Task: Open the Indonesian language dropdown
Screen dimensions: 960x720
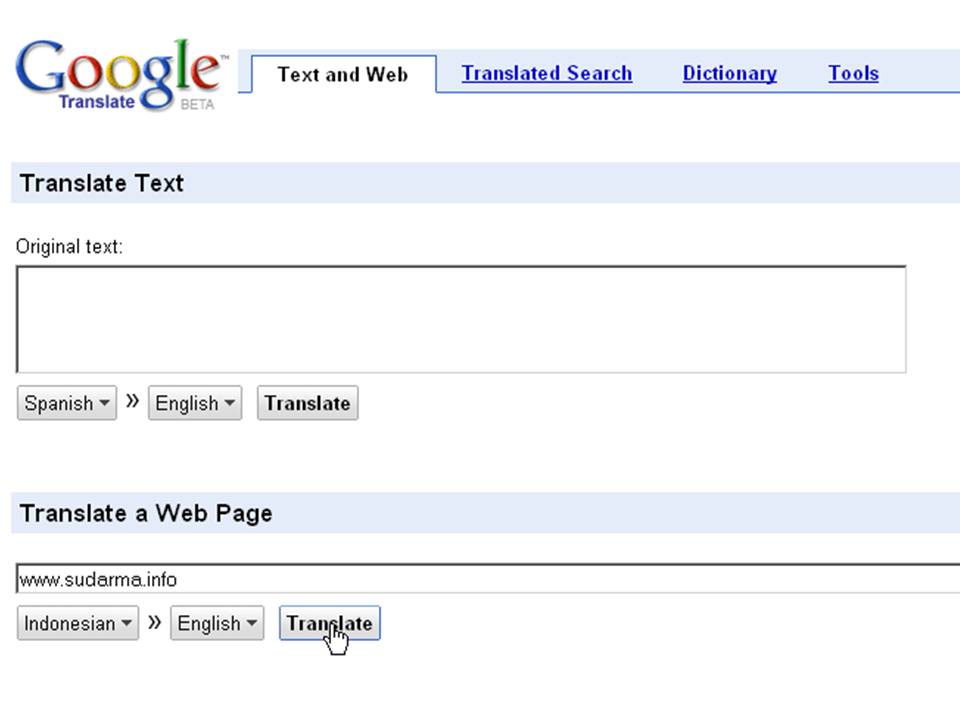Action: tap(78, 623)
